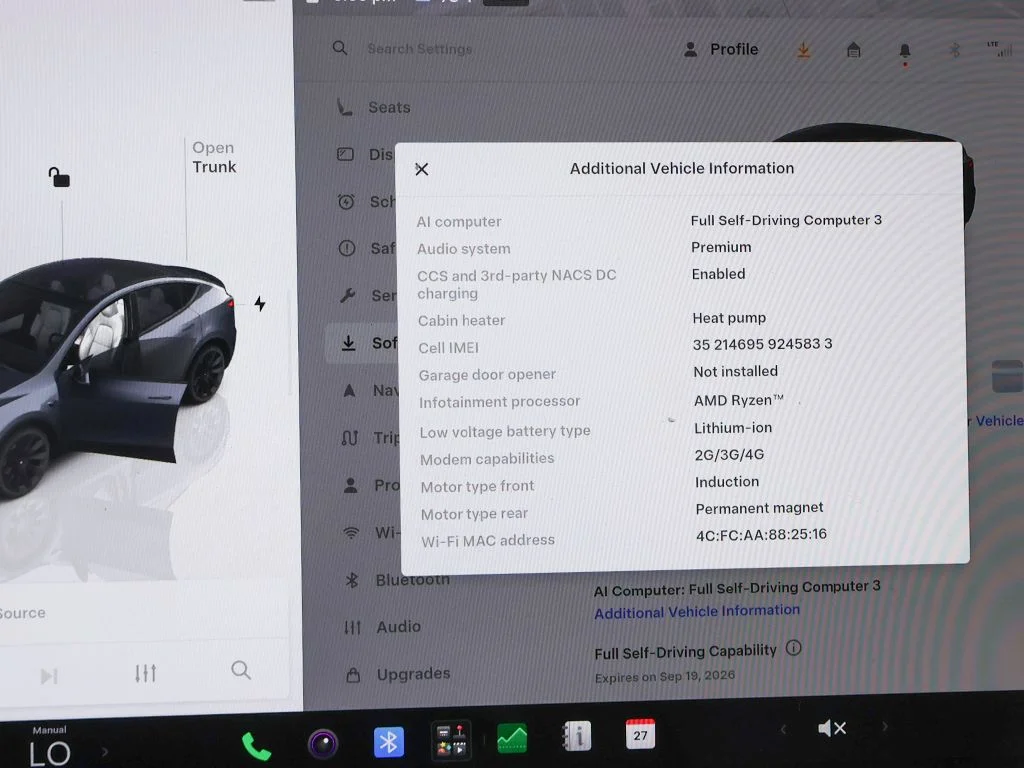Tap the Bluetooth status icon in the top bar
Viewport: 1024px width, 768px height.
click(x=954, y=50)
